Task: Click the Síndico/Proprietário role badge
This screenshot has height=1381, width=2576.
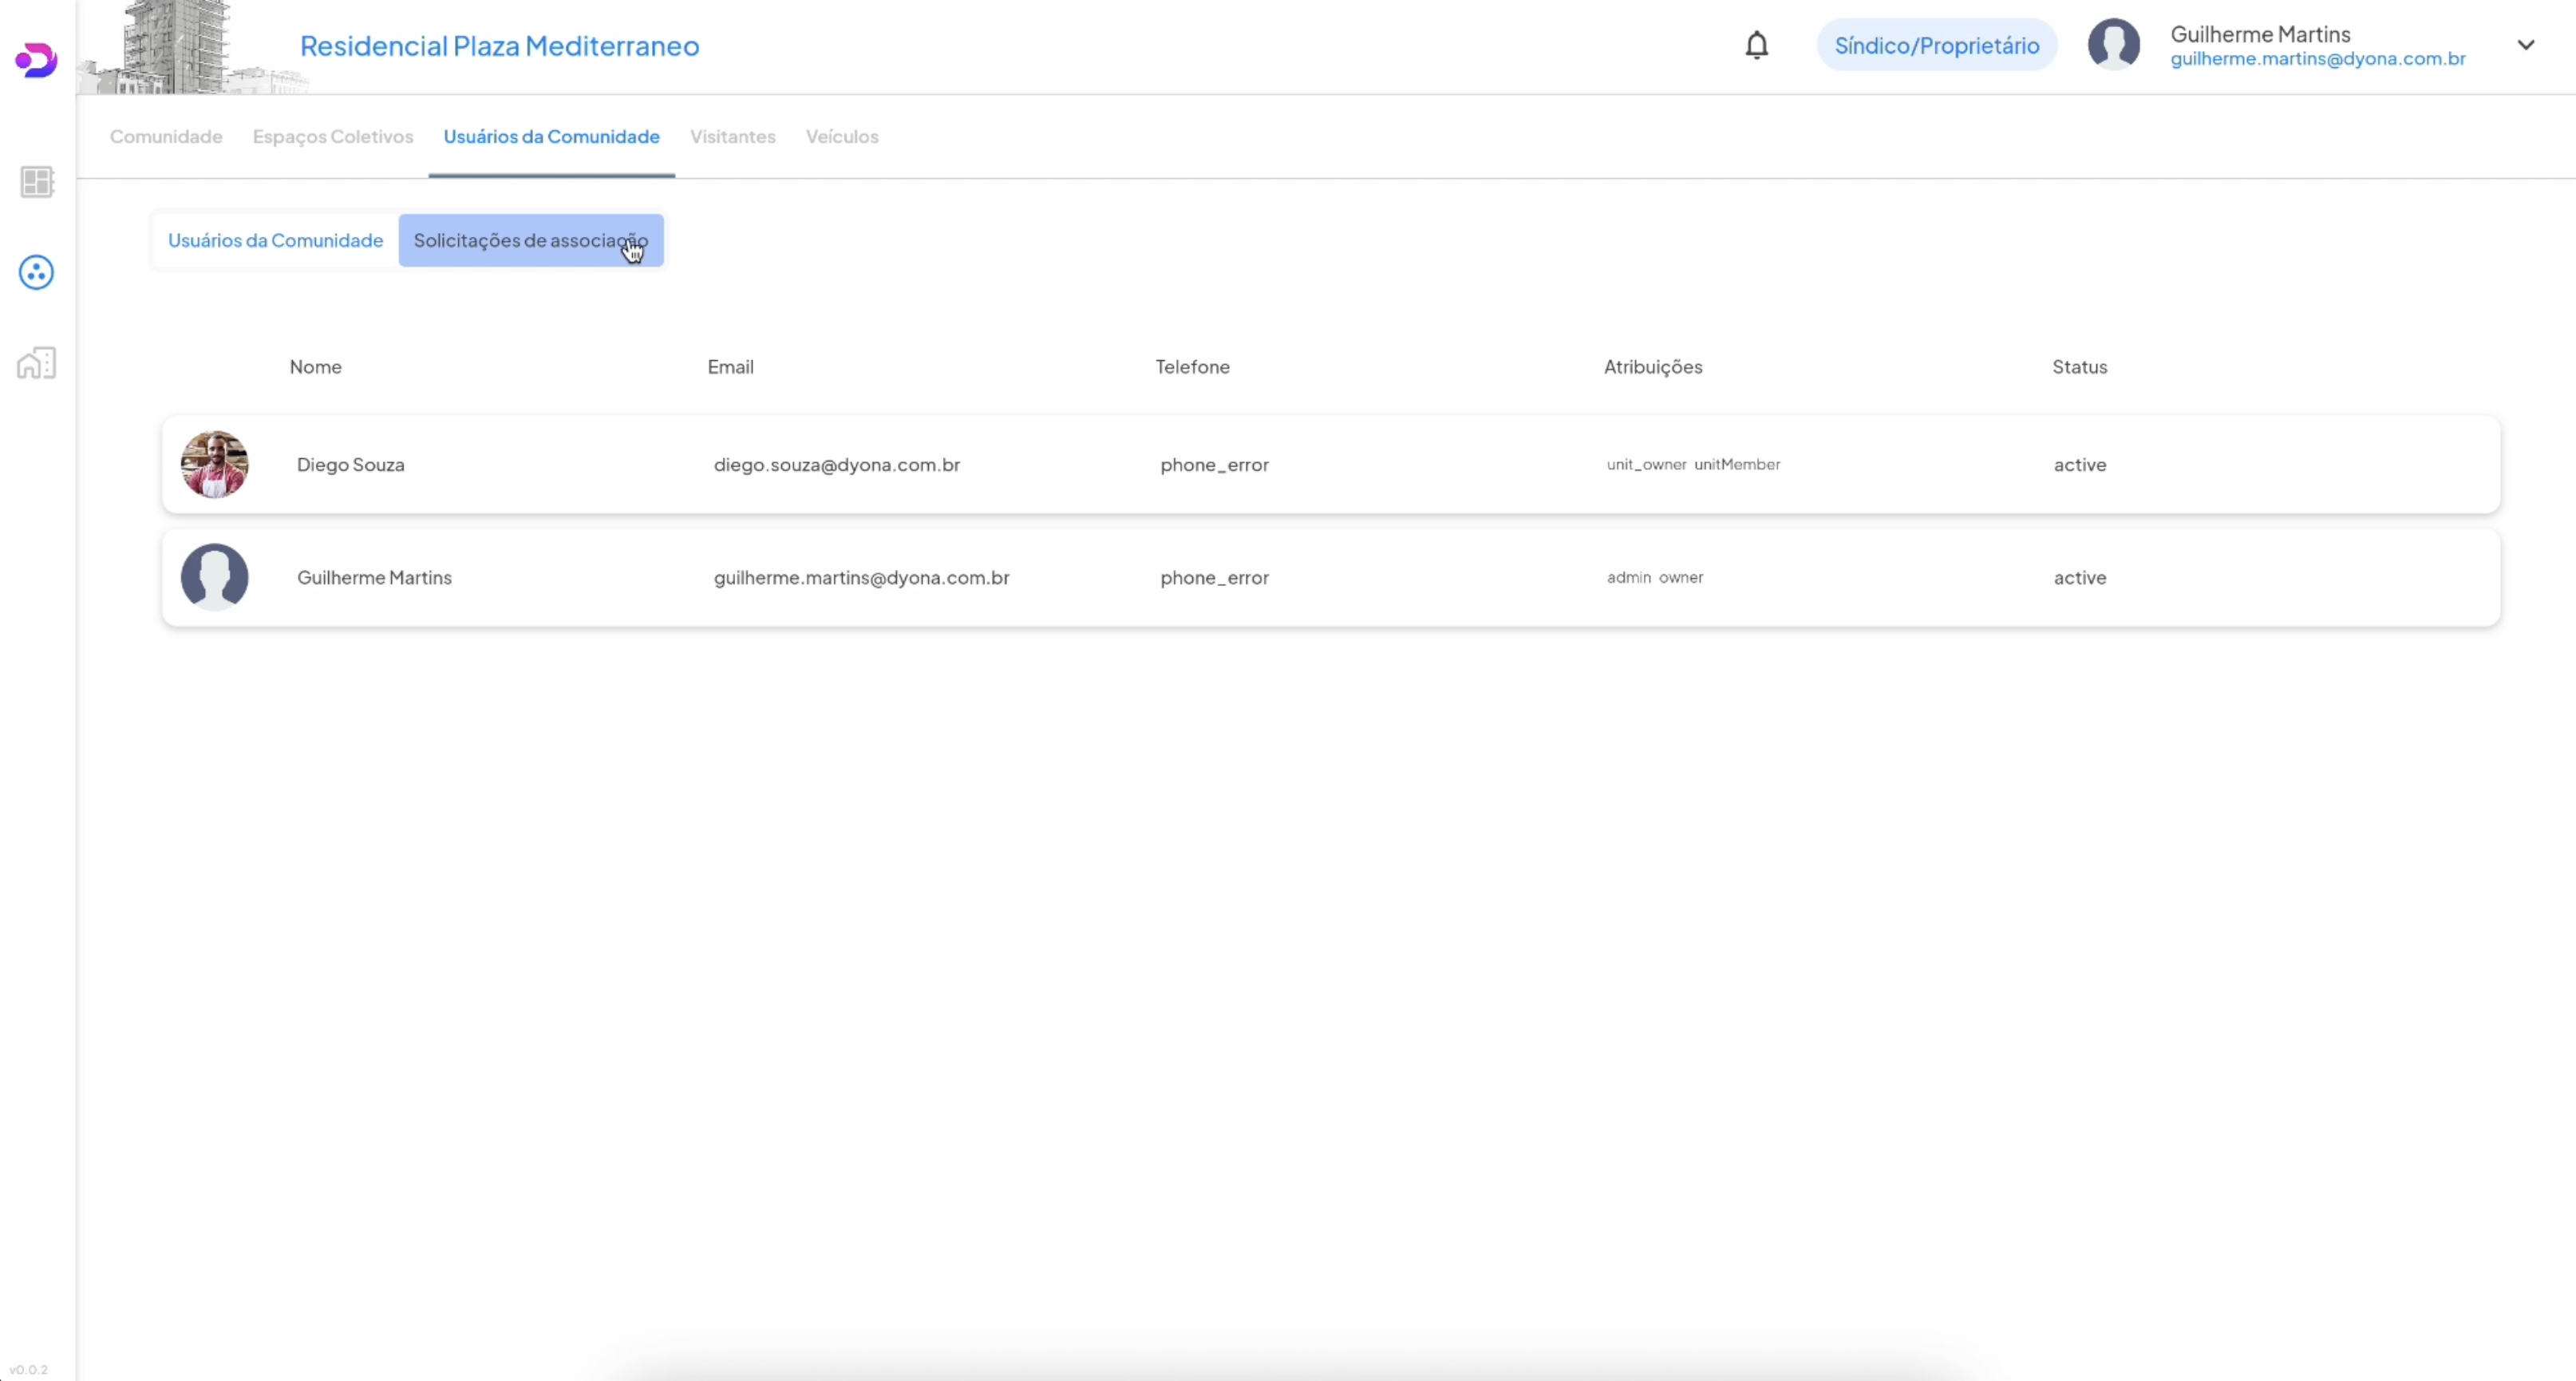Action: (1936, 46)
